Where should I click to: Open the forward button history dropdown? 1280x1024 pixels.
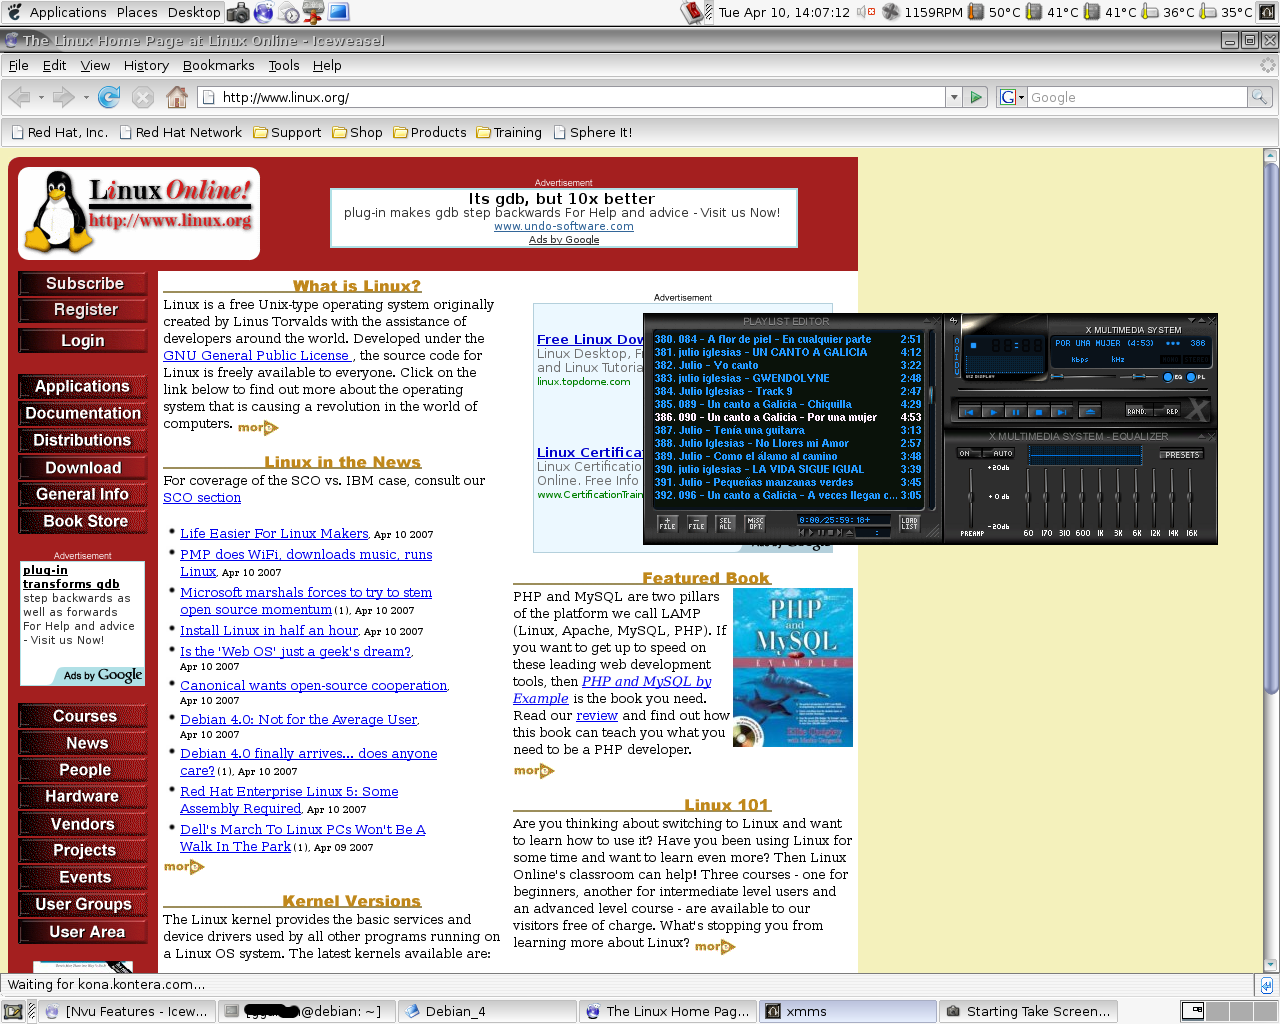[x=86, y=97]
